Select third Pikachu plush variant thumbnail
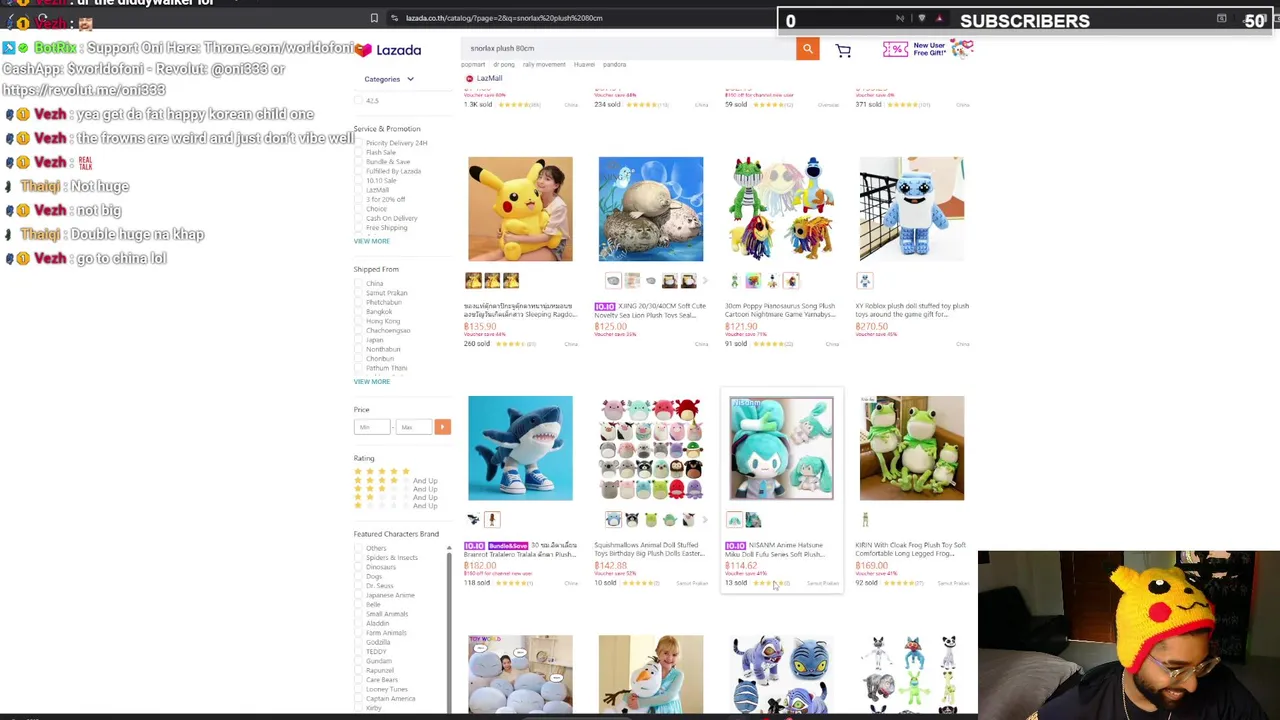1280x720 pixels. (x=511, y=281)
